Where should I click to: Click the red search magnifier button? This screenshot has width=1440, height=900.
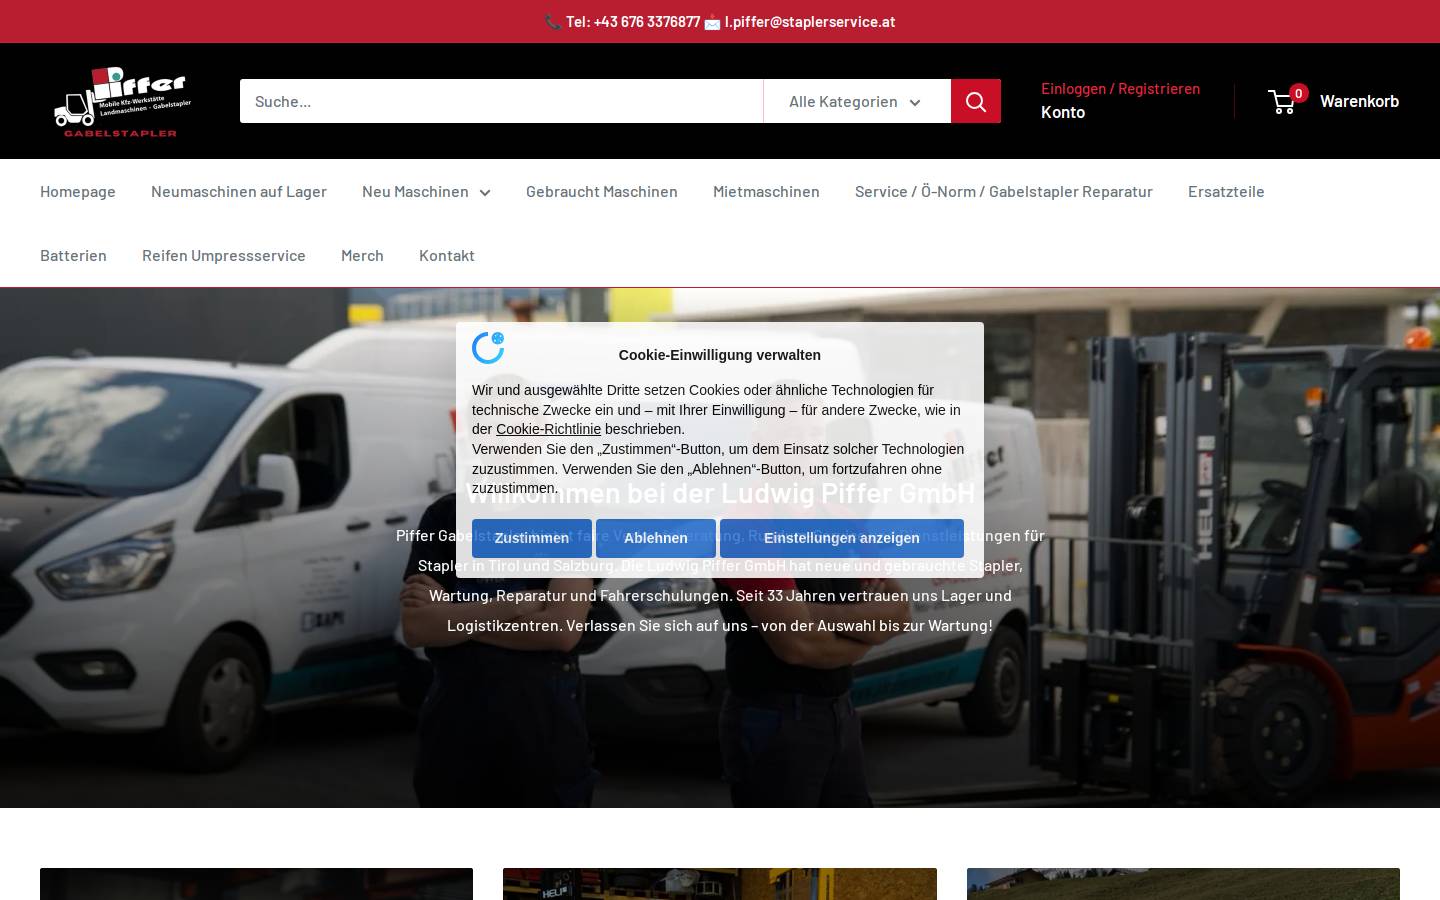coord(976,101)
